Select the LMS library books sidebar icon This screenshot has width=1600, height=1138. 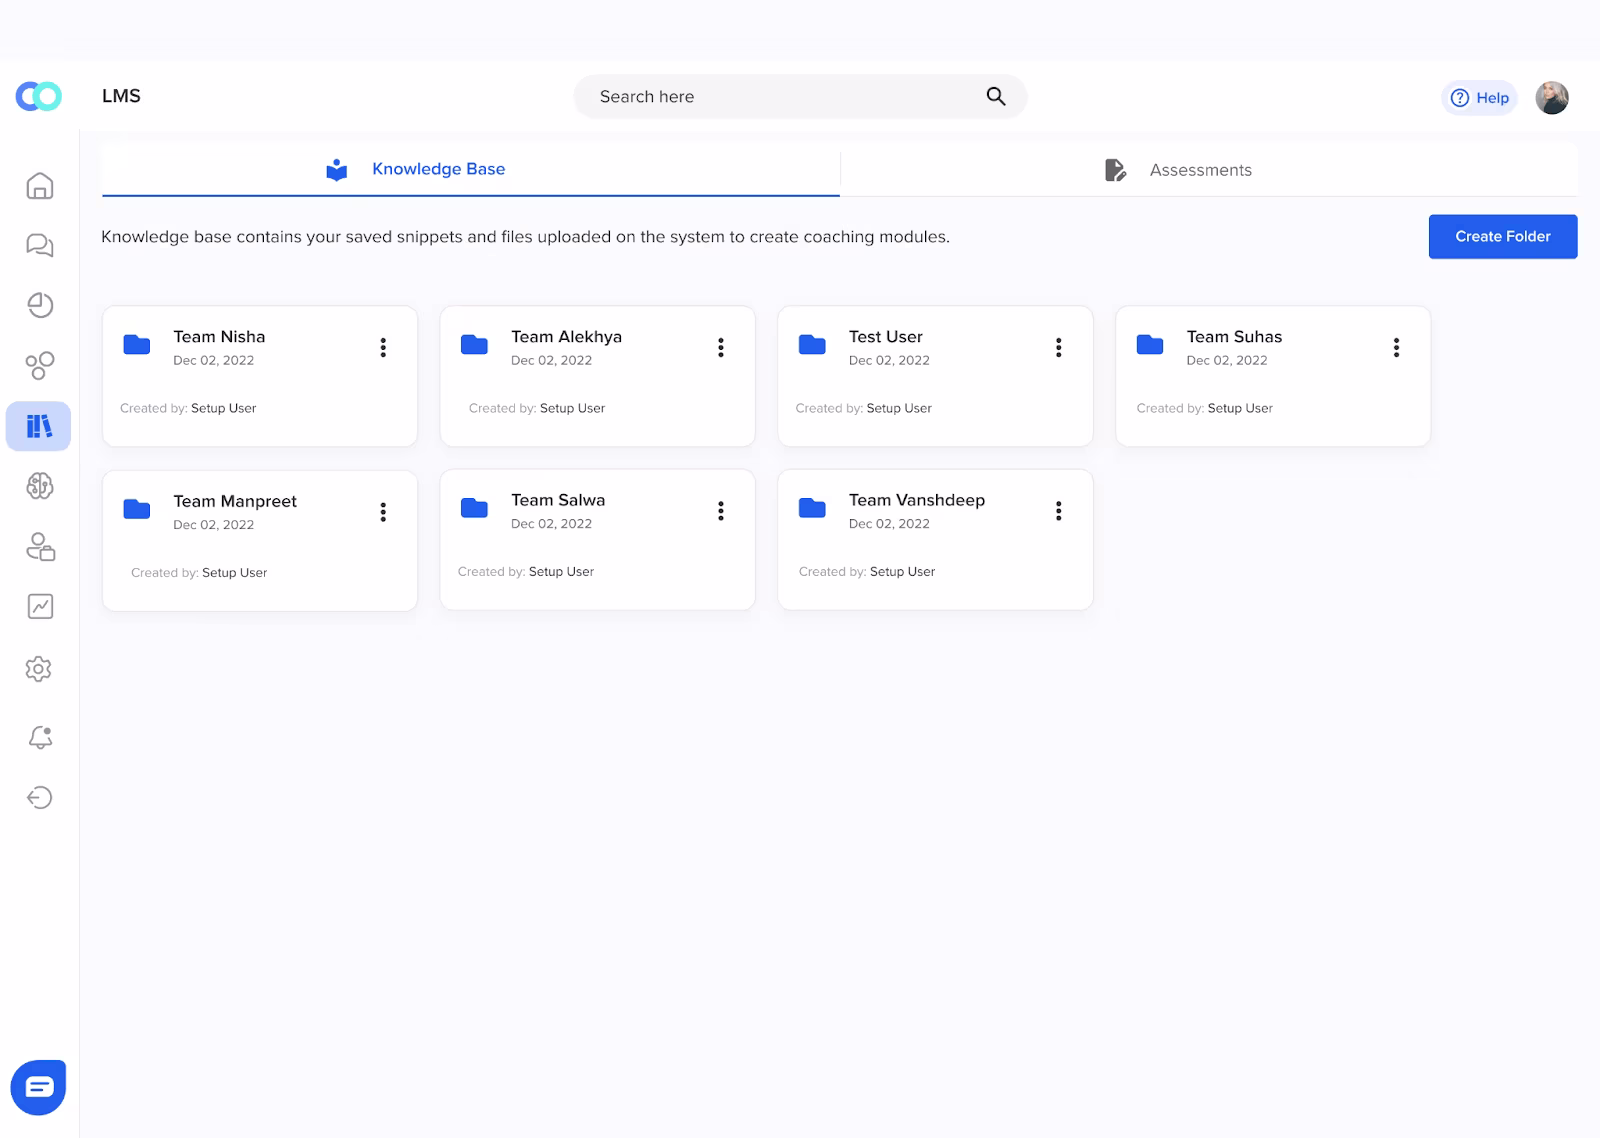pyautogui.click(x=39, y=426)
